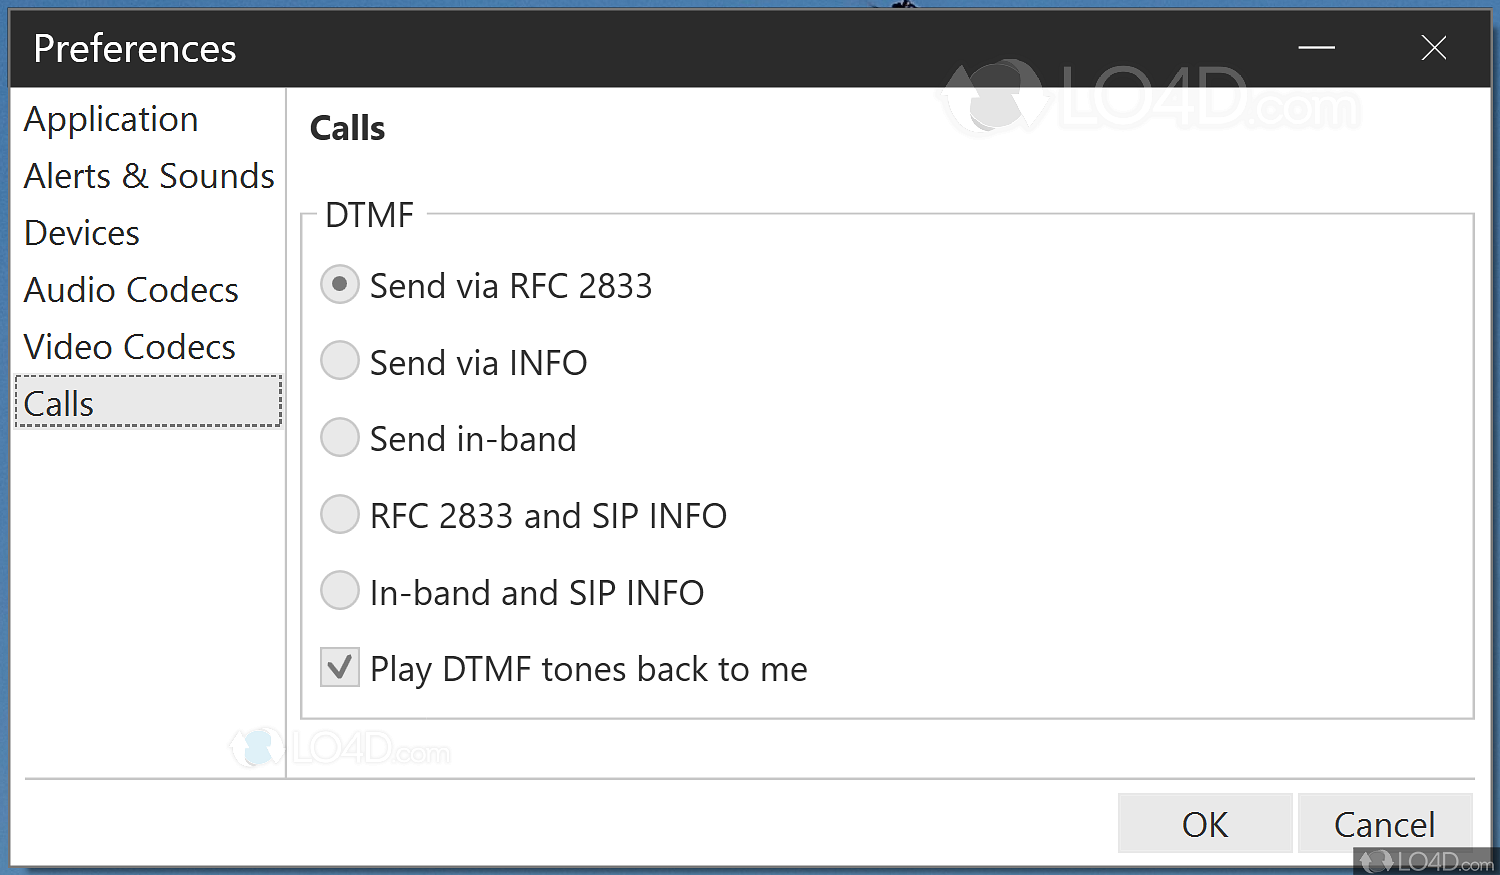Click the "Play DTMF tones back to me" text
This screenshot has width=1500, height=875.
(588, 669)
